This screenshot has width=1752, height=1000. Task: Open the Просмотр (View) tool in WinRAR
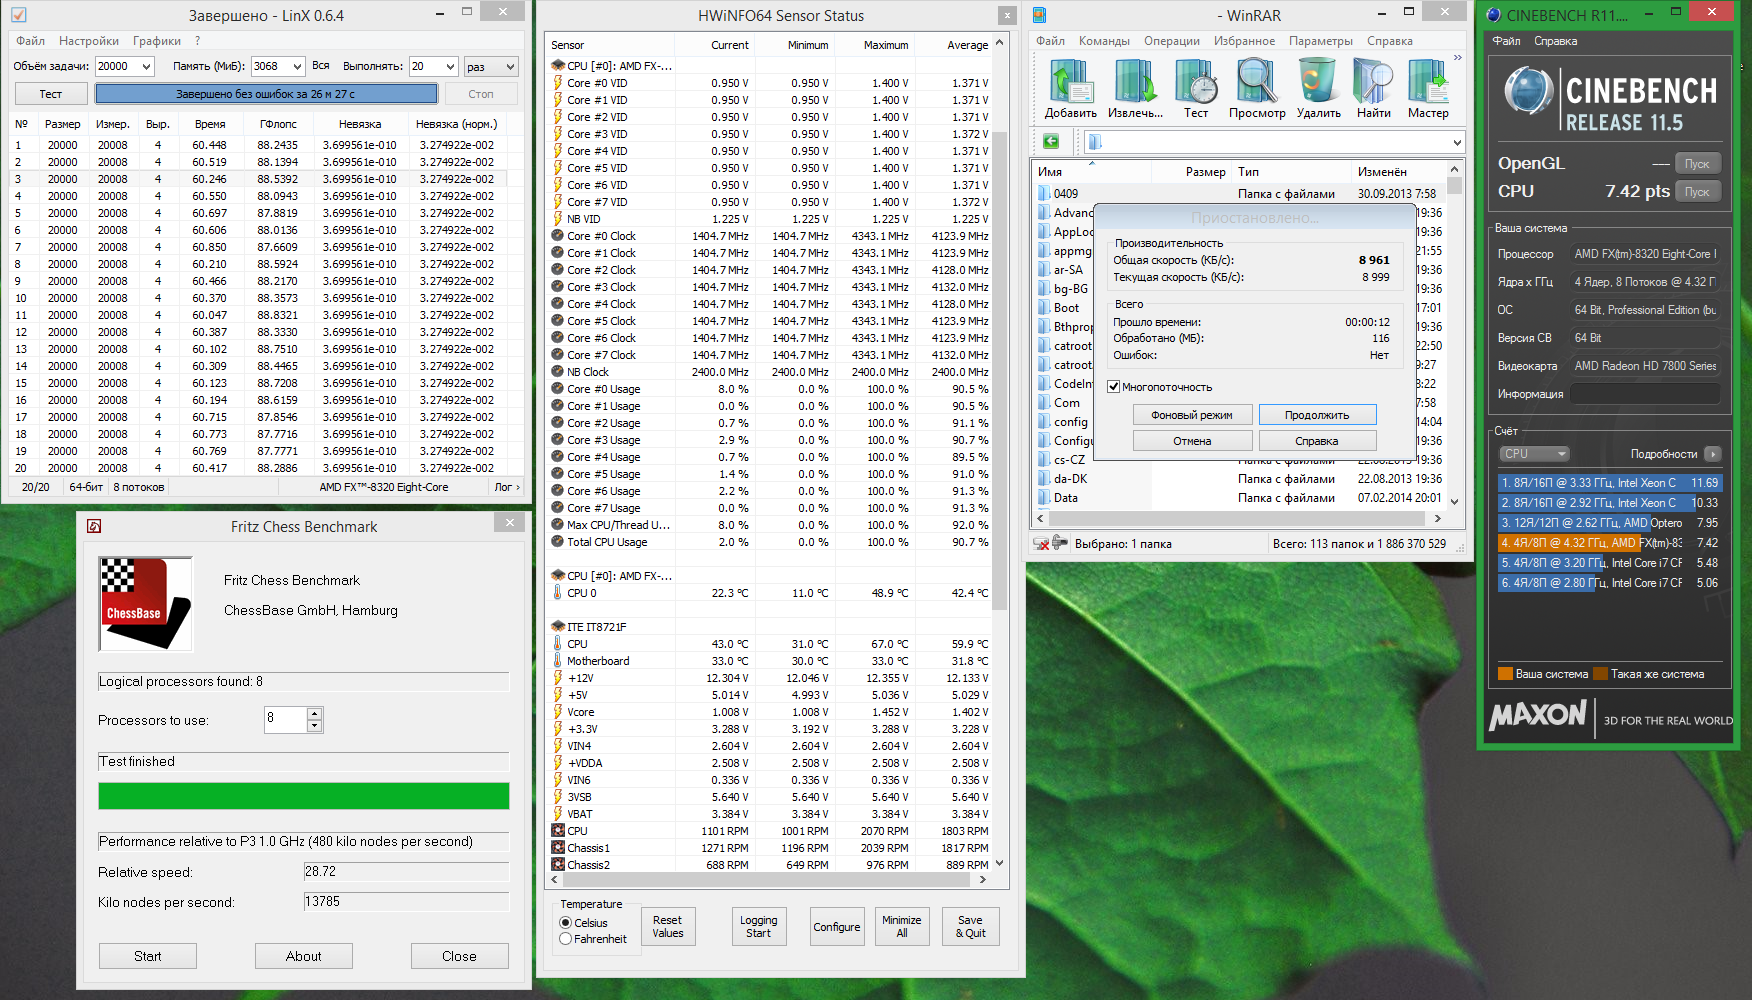[x=1256, y=88]
